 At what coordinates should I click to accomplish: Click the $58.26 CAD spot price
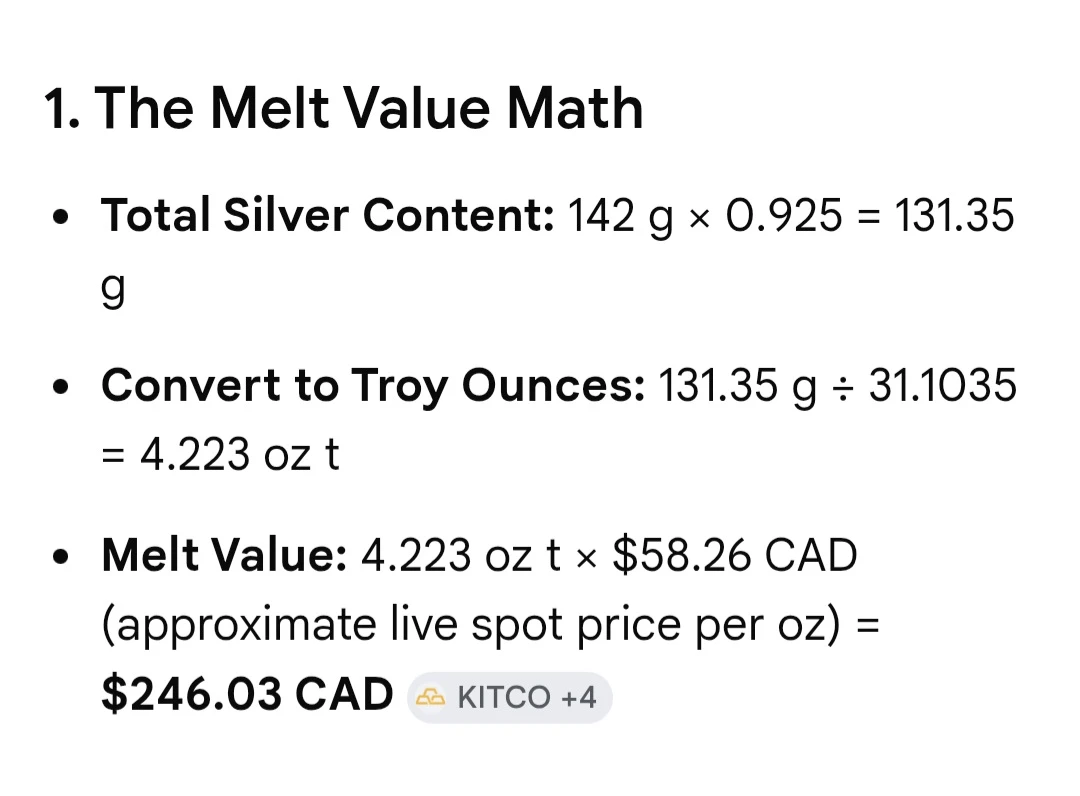click(x=735, y=555)
